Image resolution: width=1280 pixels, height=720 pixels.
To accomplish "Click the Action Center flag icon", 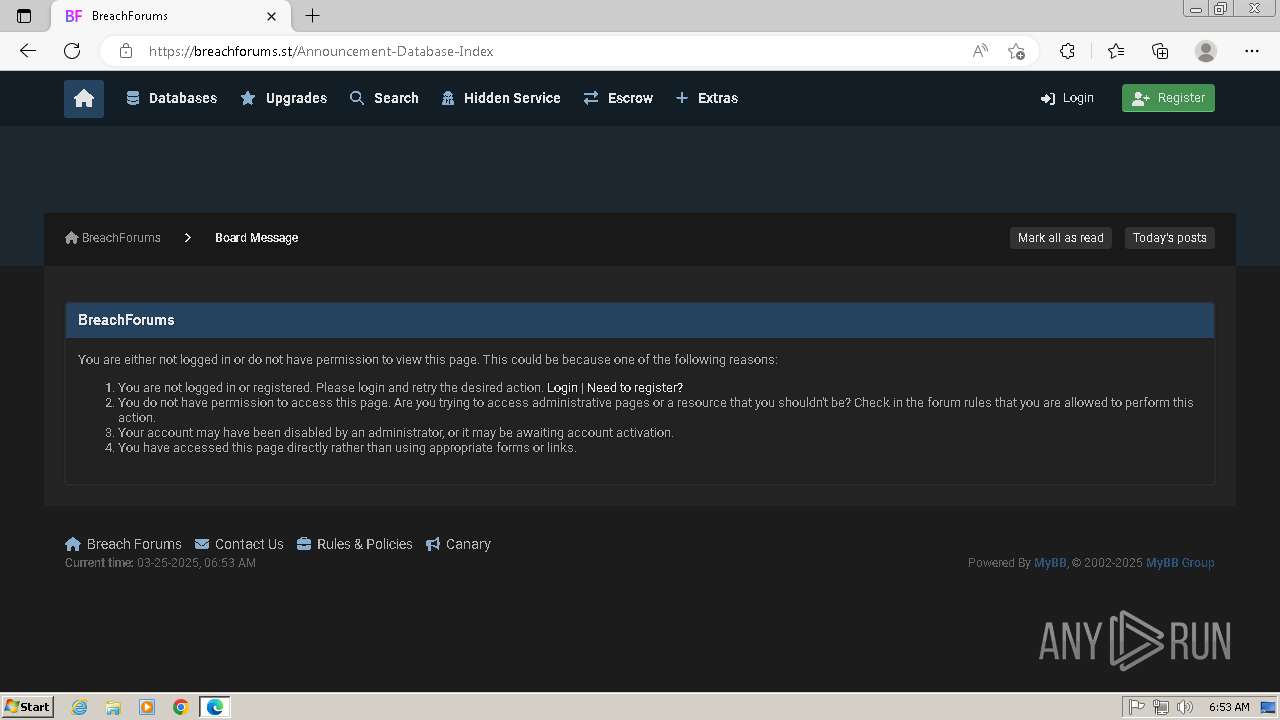I will [1137, 707].
